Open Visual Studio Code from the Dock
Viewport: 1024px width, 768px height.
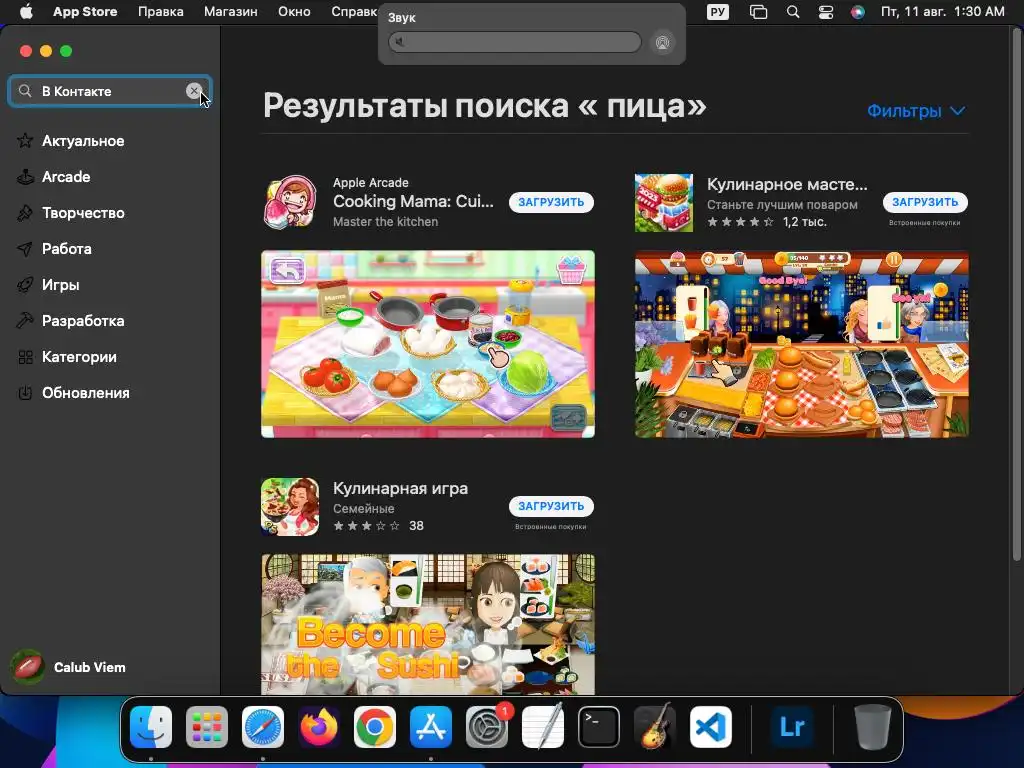click(711, 727)
